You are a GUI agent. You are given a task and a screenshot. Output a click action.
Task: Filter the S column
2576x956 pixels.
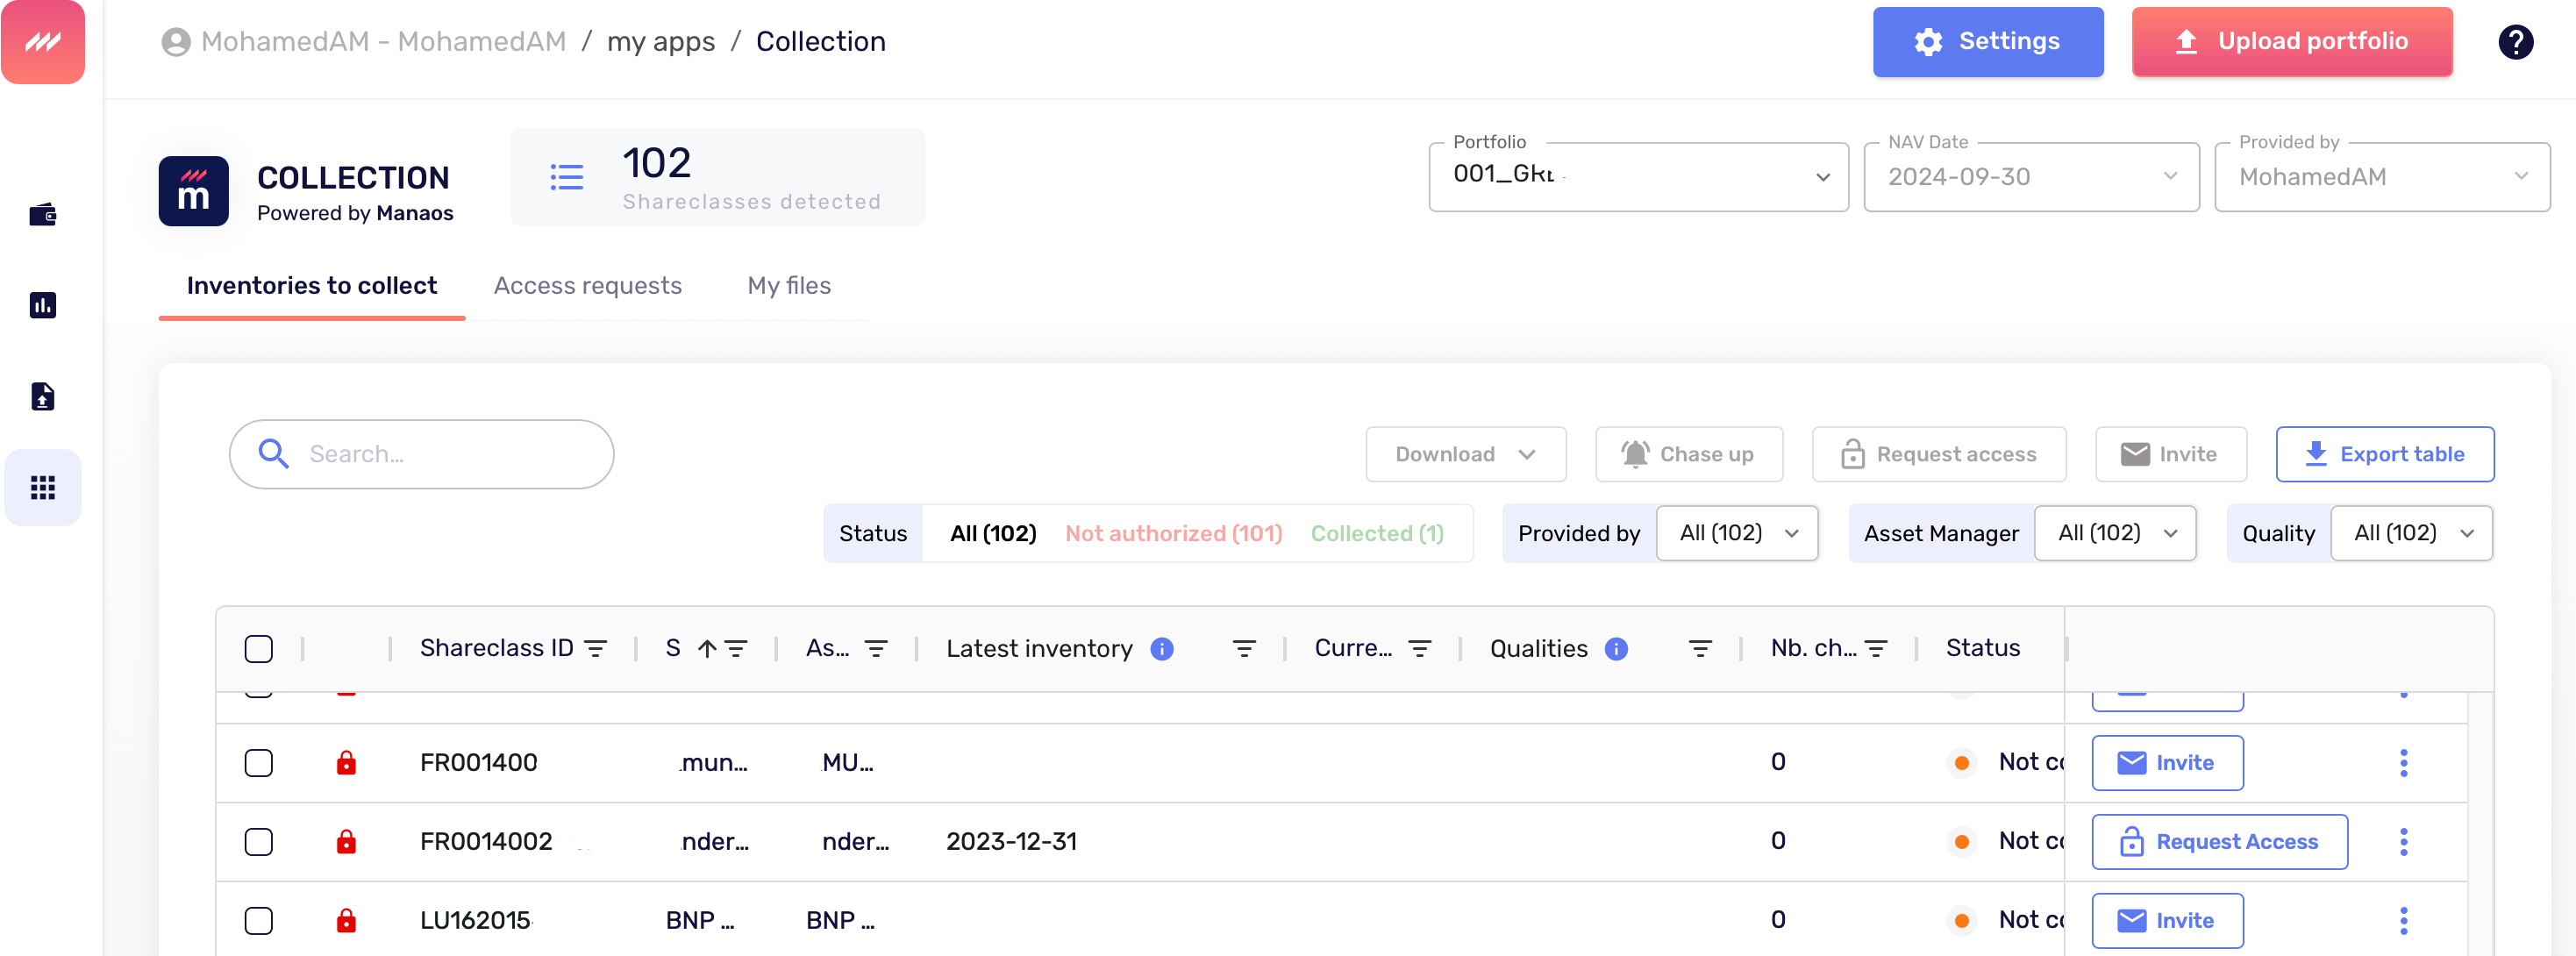coord(736,649)
